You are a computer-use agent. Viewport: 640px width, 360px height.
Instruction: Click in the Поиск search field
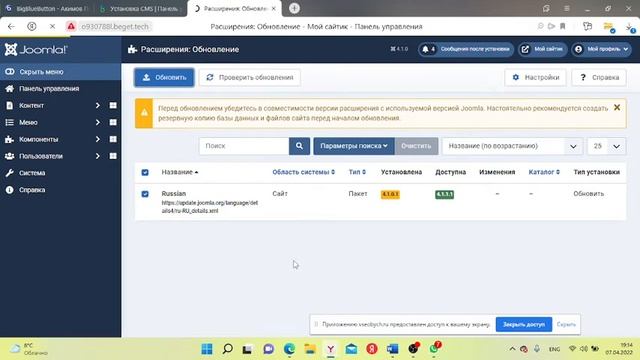[244, 146]
